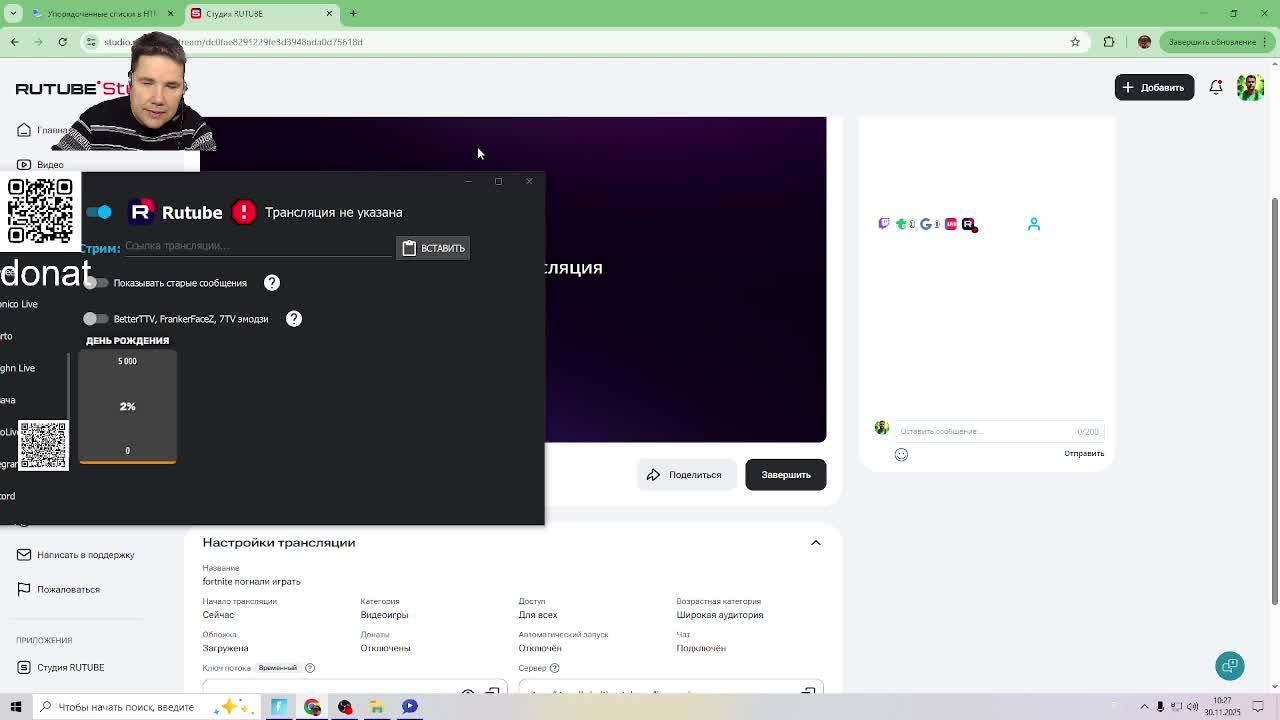
Task: Paste link with the ВСТАВИТЬ button
Action: [433, 248]
